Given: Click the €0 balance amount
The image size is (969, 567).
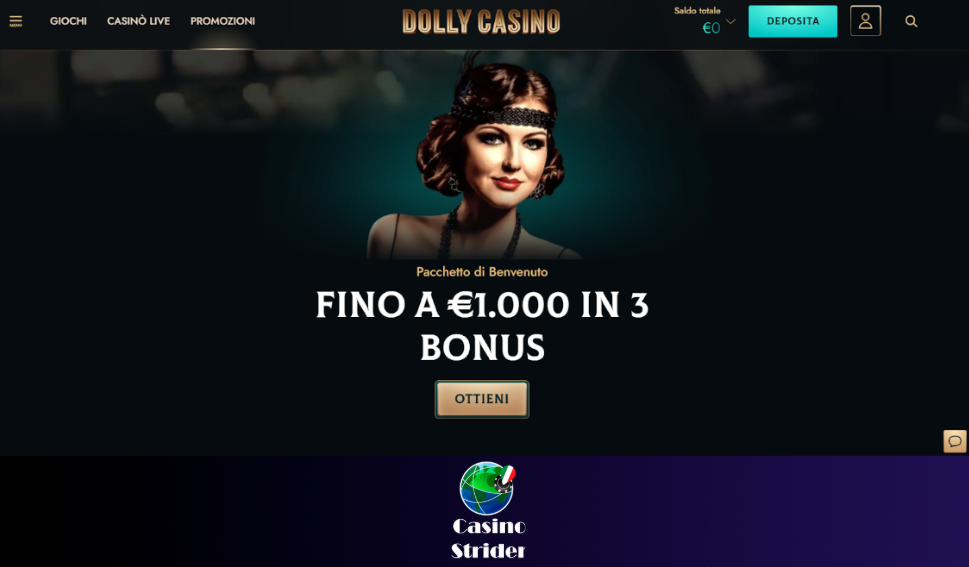Looking at the screenshot, I should [711, 28].
